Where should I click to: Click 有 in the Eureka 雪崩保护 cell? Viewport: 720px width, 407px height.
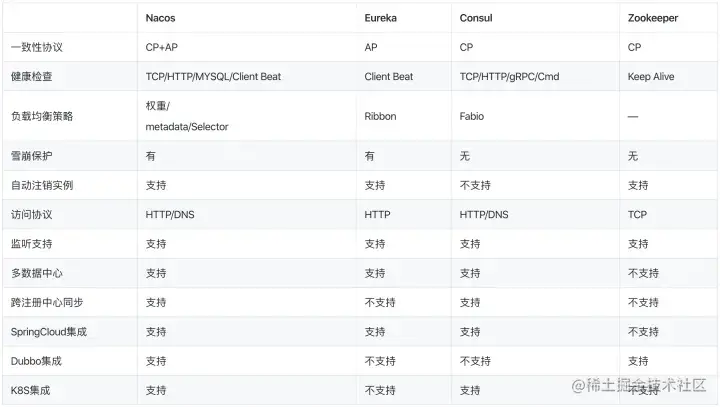point(370,156)
